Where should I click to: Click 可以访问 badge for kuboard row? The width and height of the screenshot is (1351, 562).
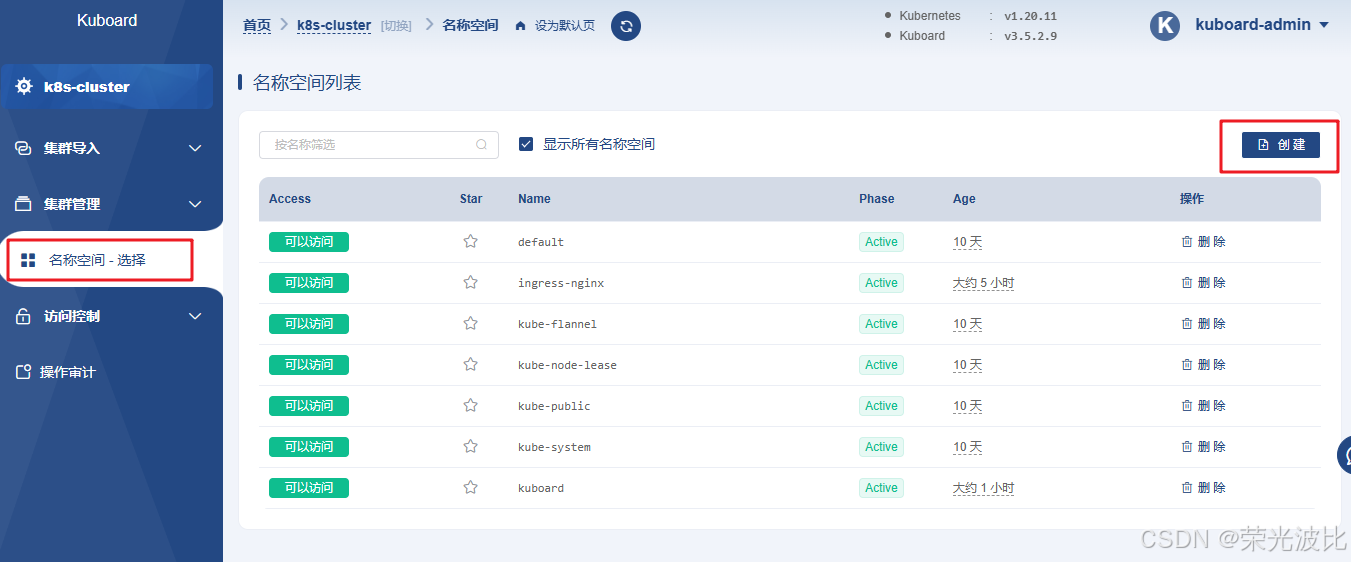click(x=309, y=488)
